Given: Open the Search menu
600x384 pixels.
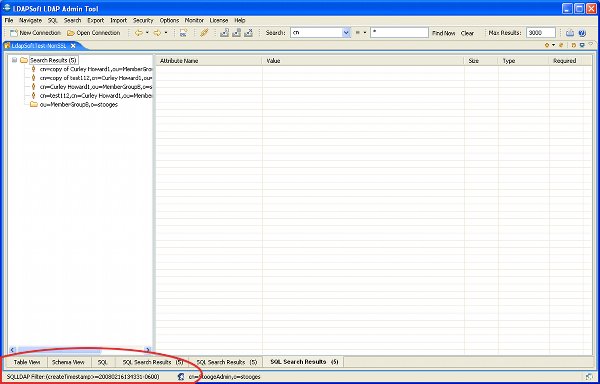Looking at the screenshot, I should click(72, 20).
